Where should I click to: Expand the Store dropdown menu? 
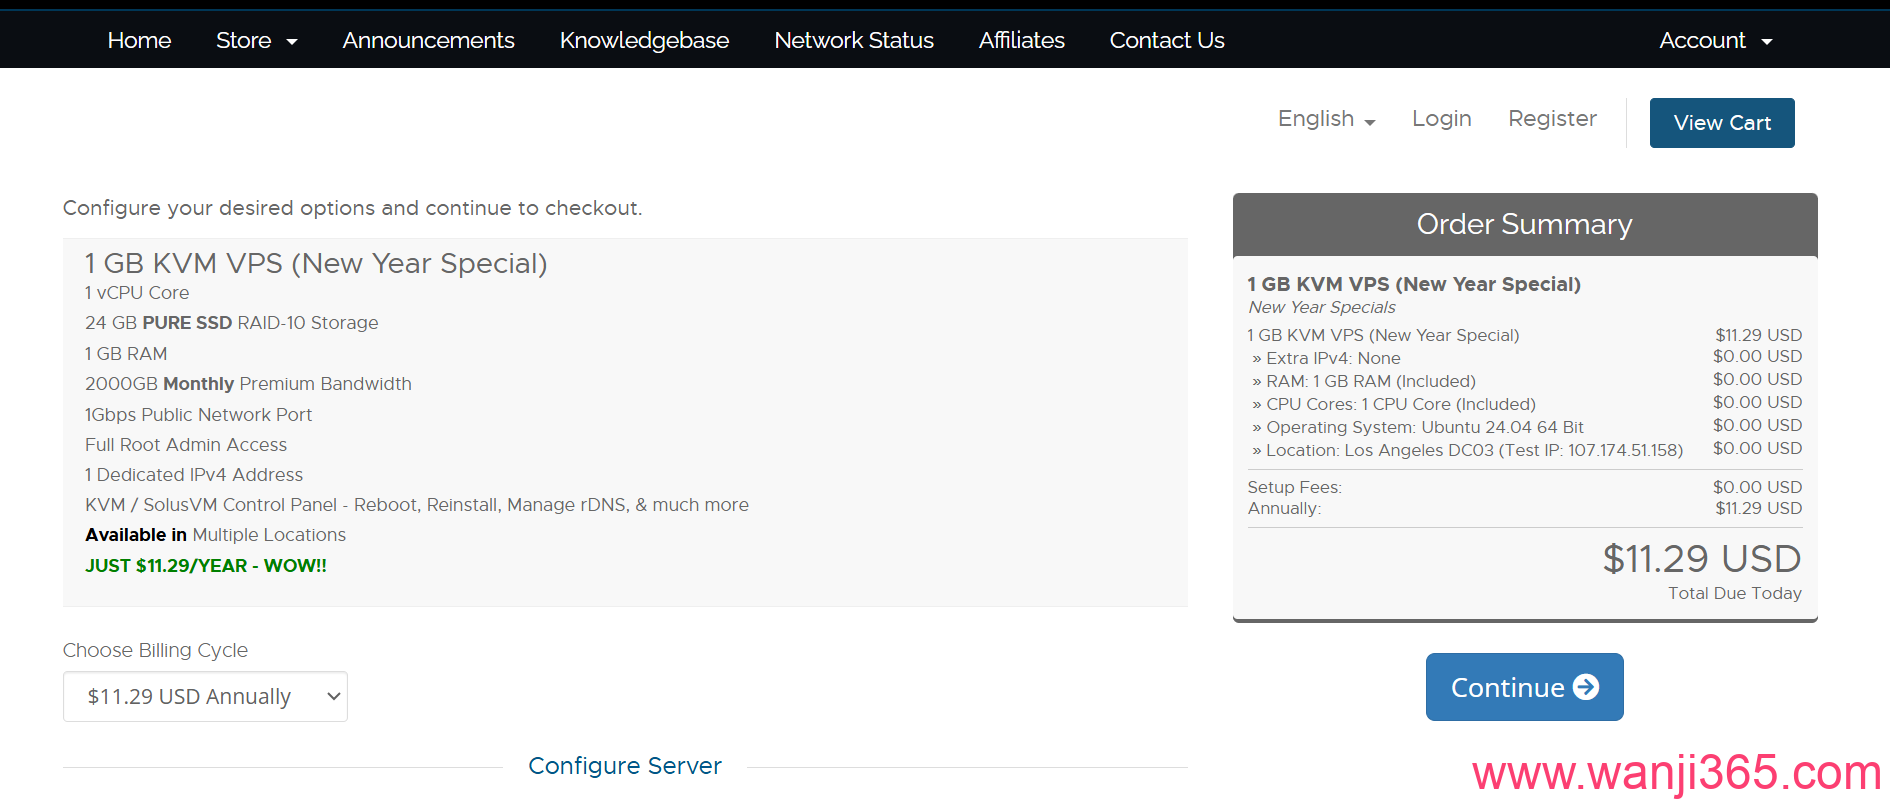coord(256,40)
